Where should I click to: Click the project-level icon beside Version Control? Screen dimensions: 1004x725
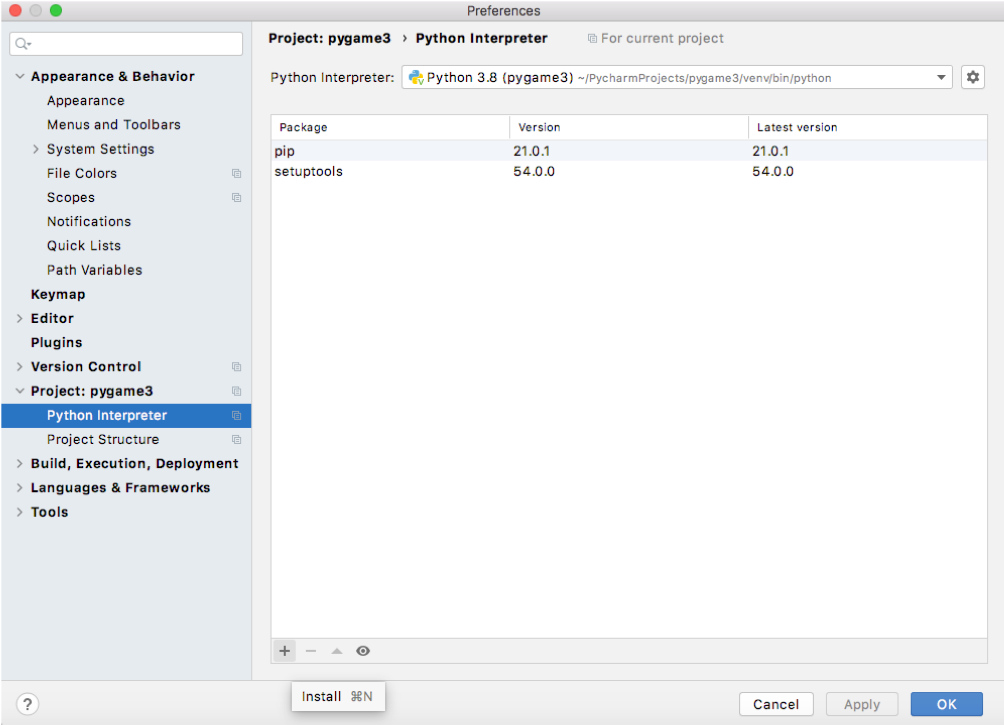[x=236, y=367]
